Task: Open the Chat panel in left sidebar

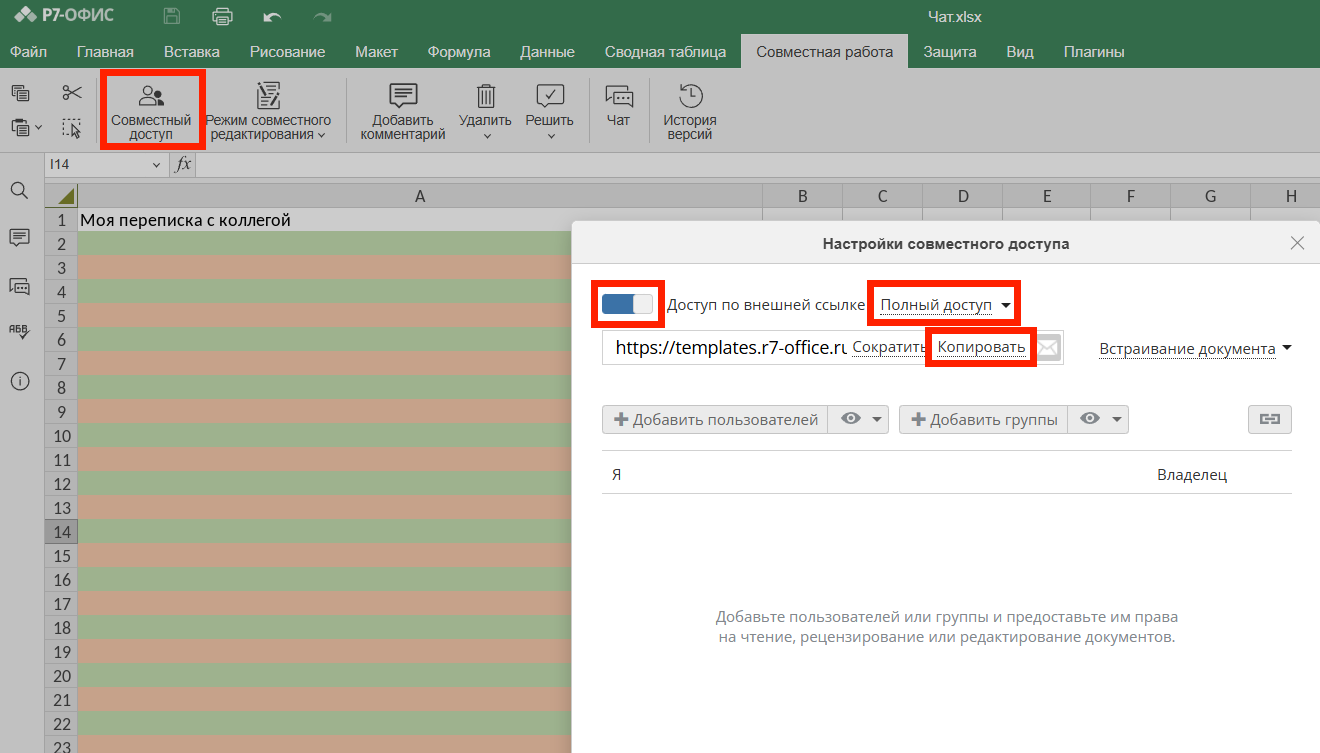Action: pyautogui.click(x=19, y=286)
